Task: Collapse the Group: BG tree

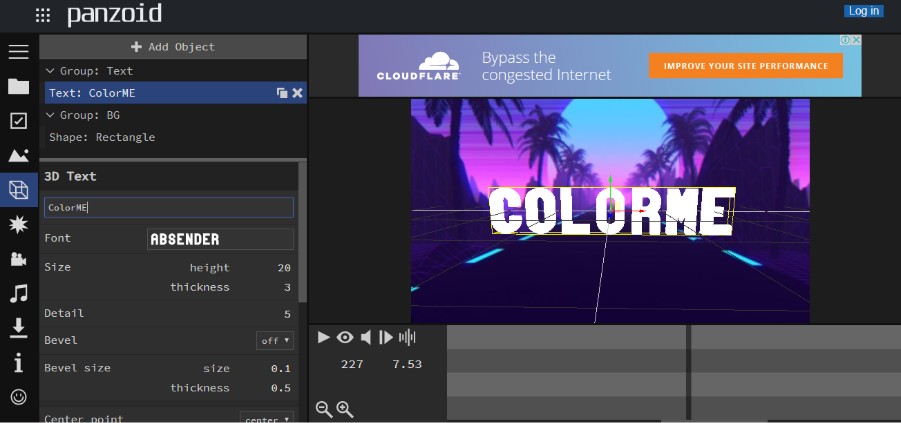Action: click(50, 116)
